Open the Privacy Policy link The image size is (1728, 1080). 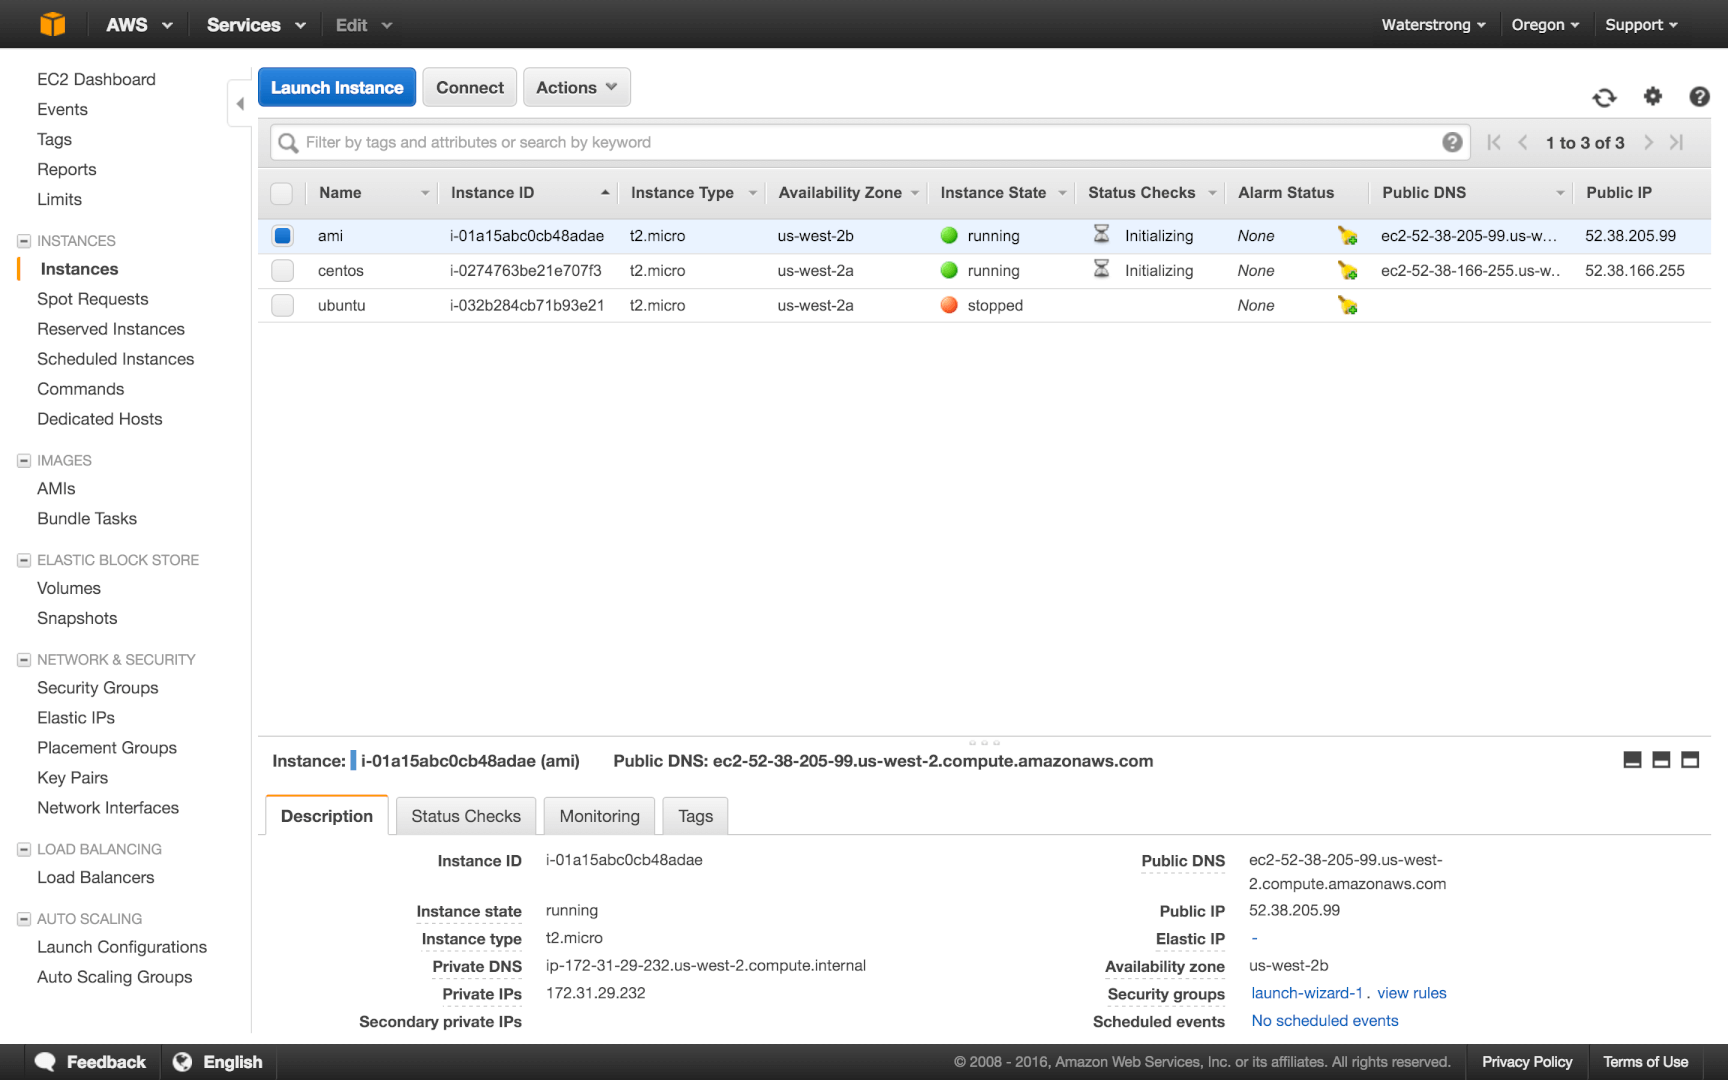pyautogui.click(x=1527, y=1062)
